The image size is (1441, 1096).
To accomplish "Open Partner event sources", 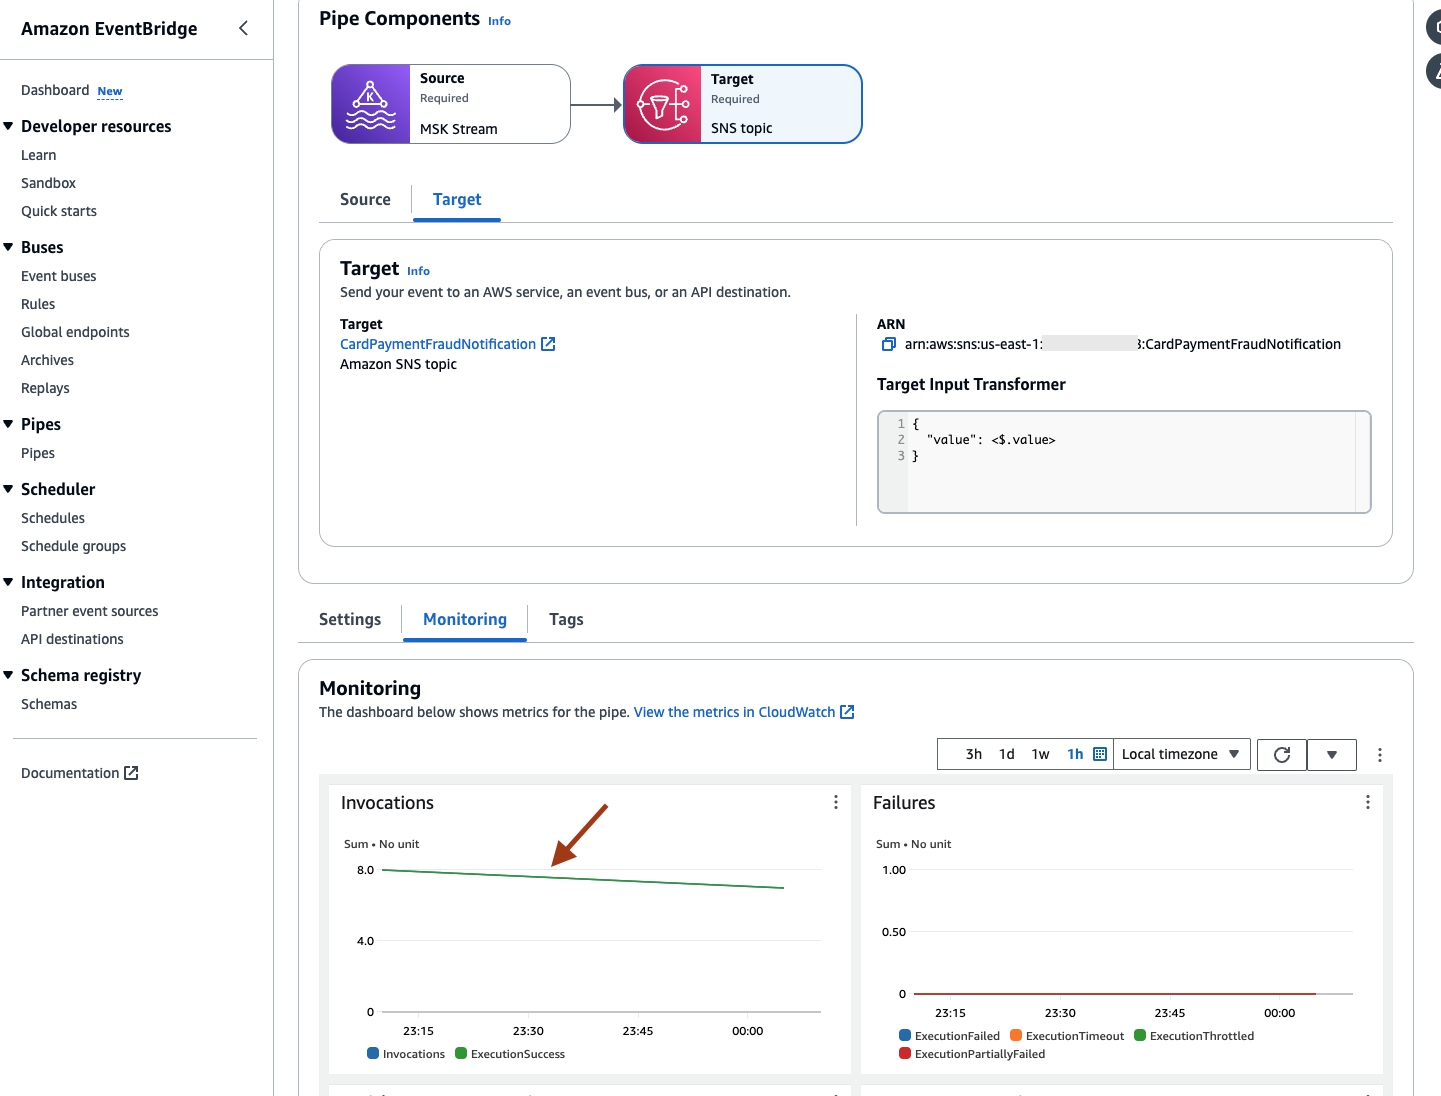I will [x=90, y=611].
